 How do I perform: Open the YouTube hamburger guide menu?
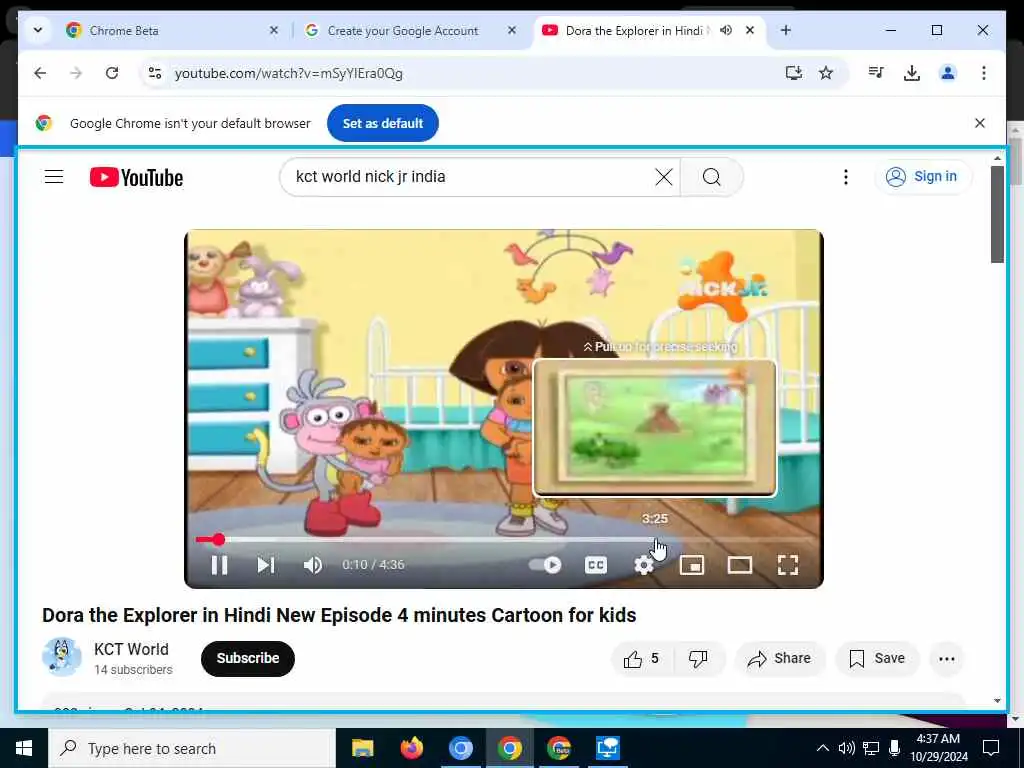(x=54, y=177)
